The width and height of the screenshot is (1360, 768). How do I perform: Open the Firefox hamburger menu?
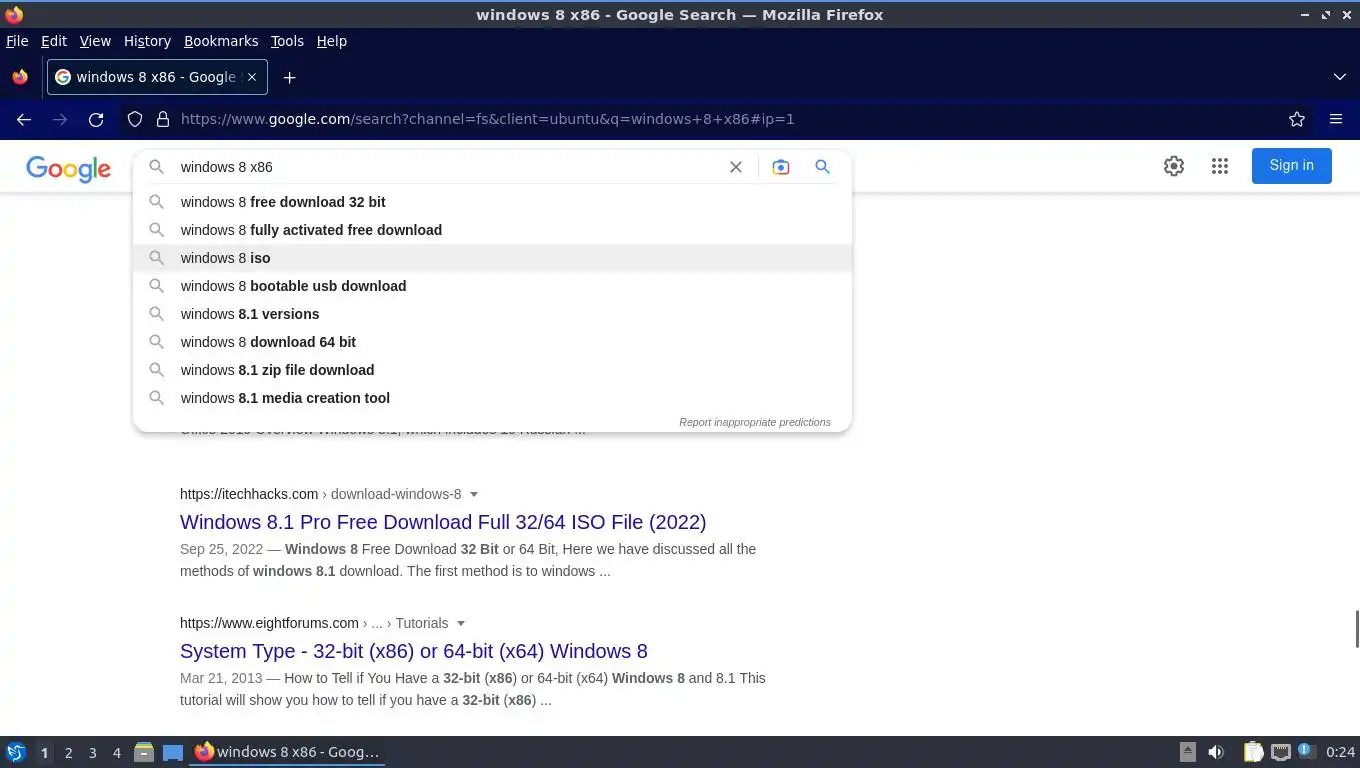(x=1336, y=119)
